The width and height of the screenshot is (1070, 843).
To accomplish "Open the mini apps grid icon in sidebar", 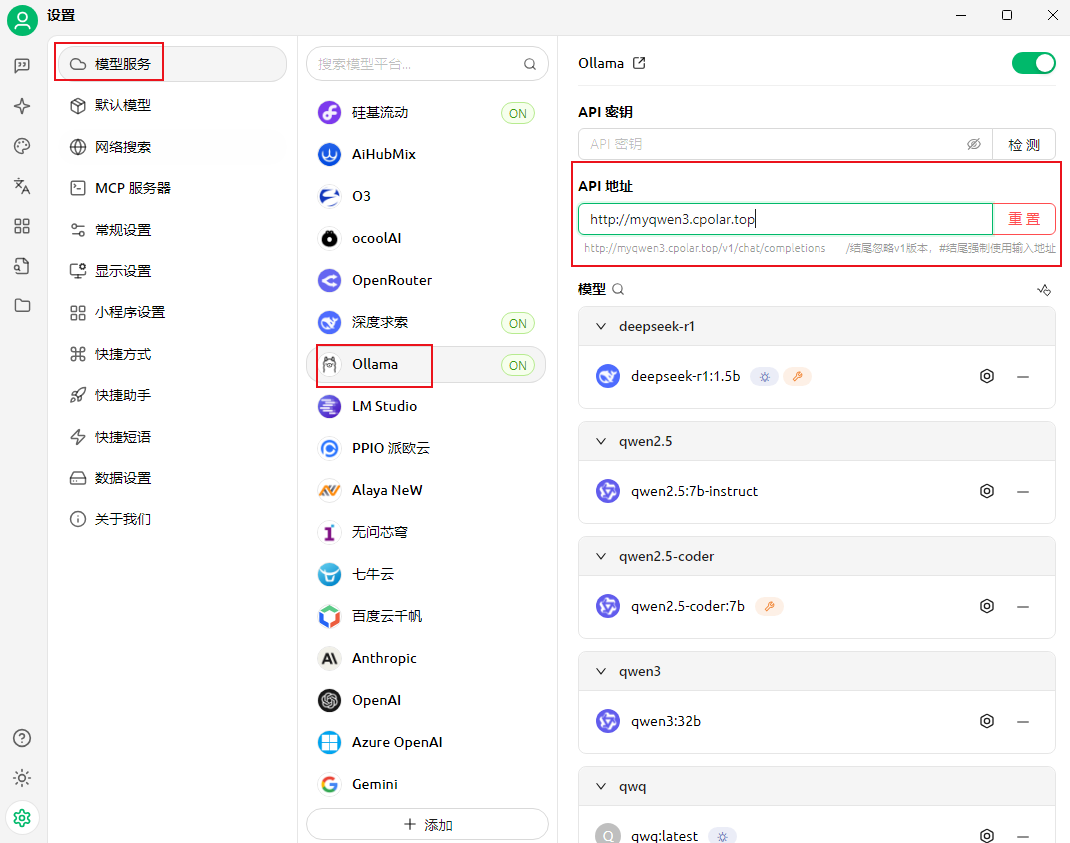I will [22, 226].
